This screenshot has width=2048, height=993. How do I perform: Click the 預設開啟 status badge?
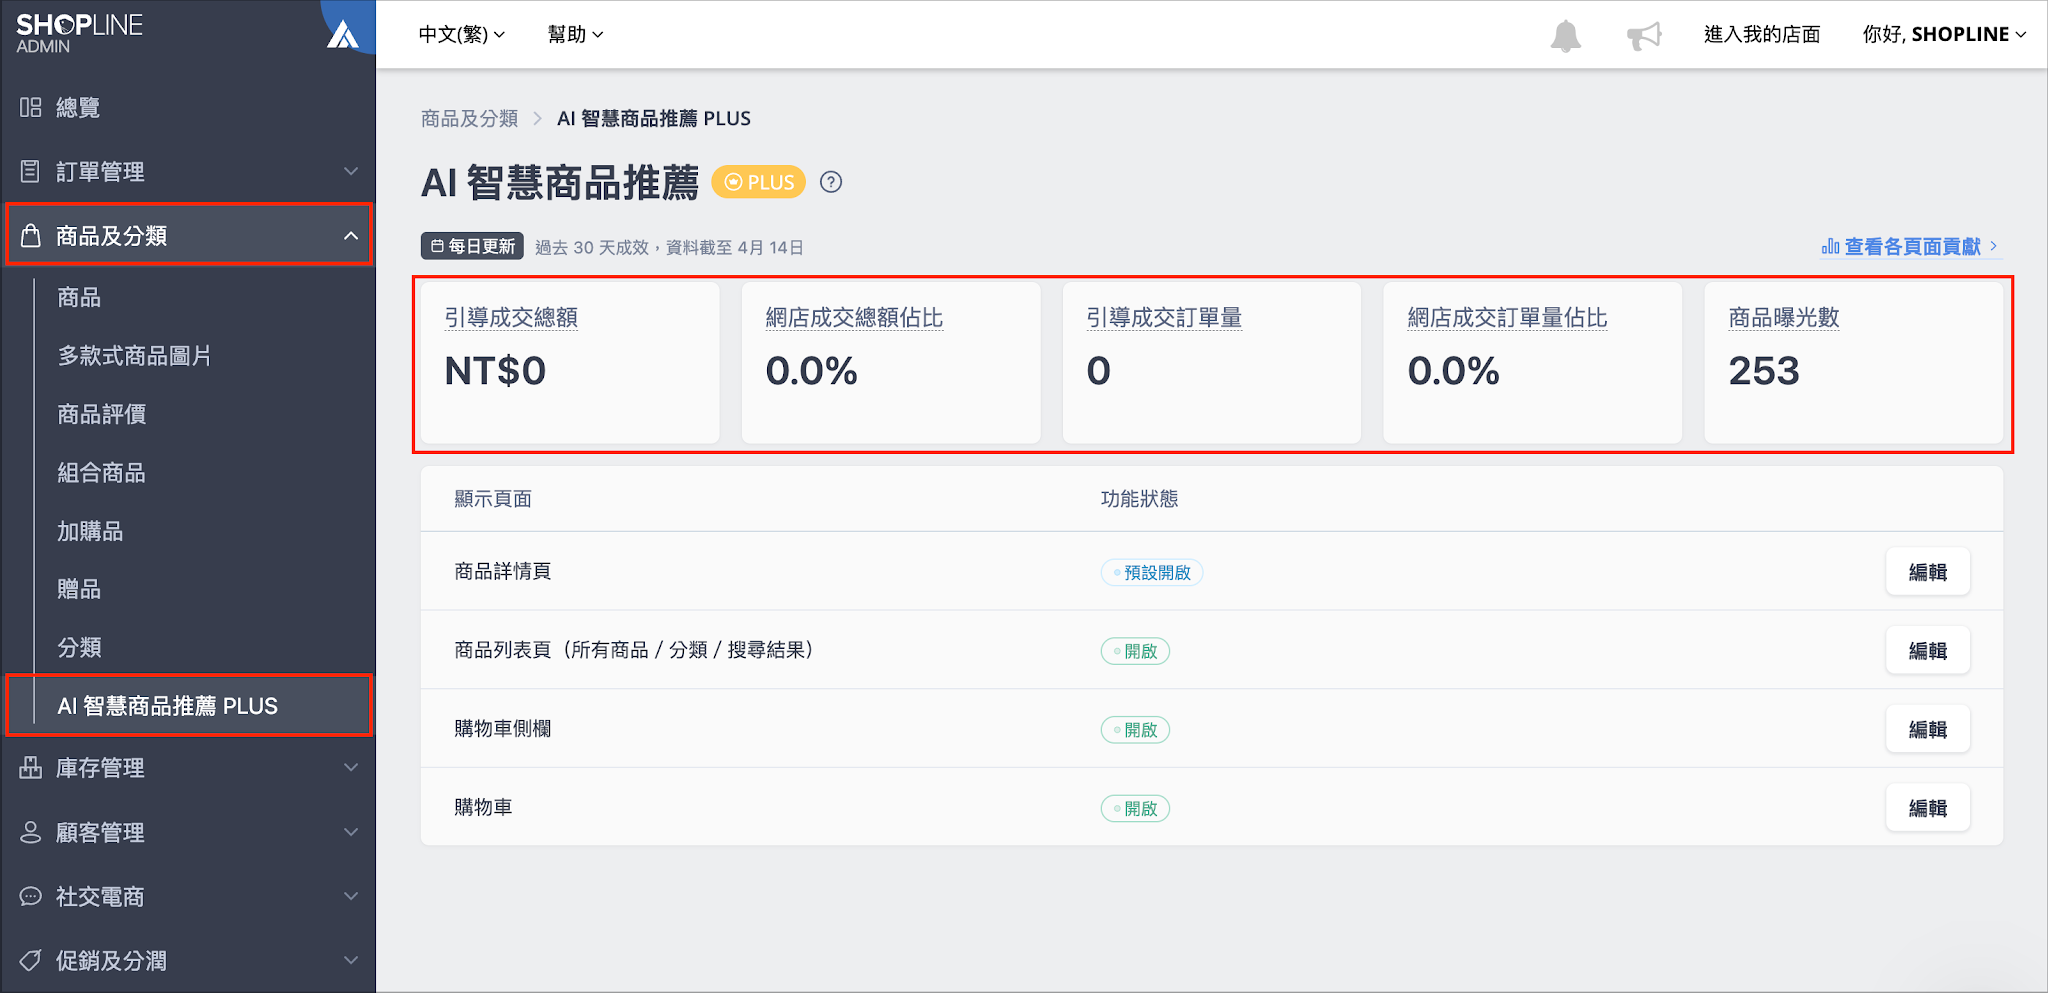[1151, 572]
